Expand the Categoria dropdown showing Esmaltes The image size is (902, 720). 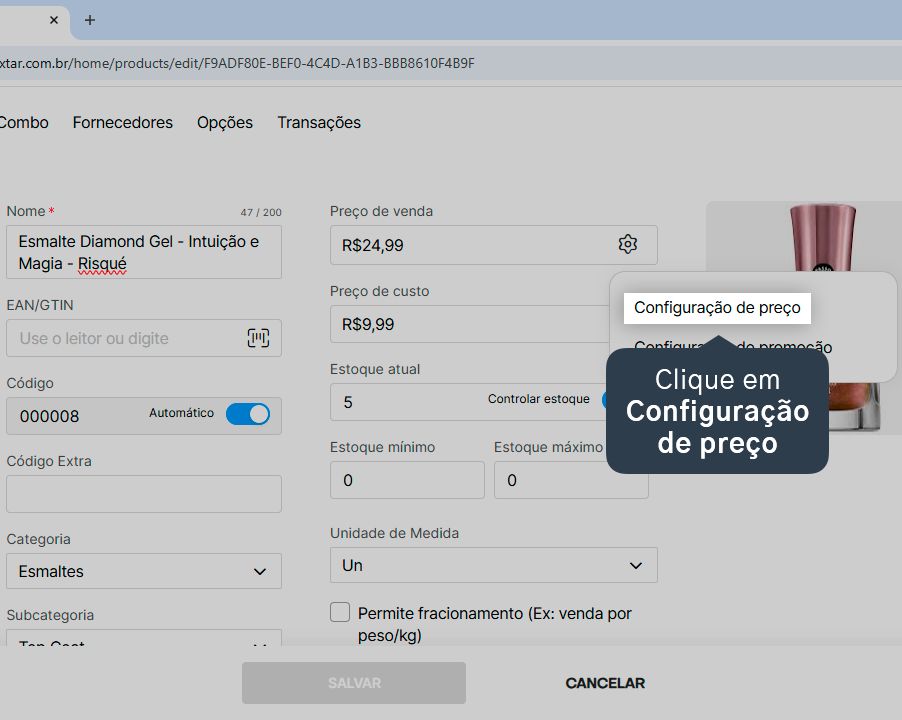[144, 571]
